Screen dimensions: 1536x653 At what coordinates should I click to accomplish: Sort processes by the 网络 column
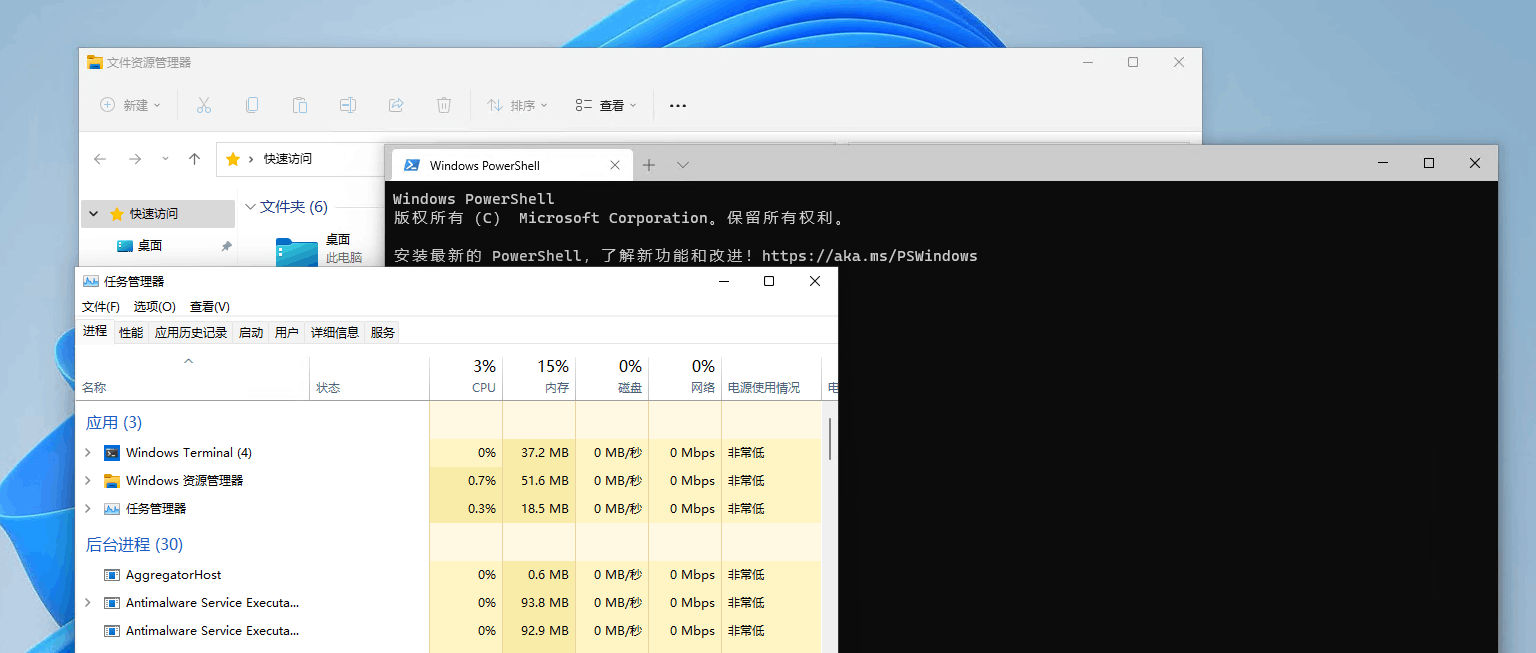685,378
